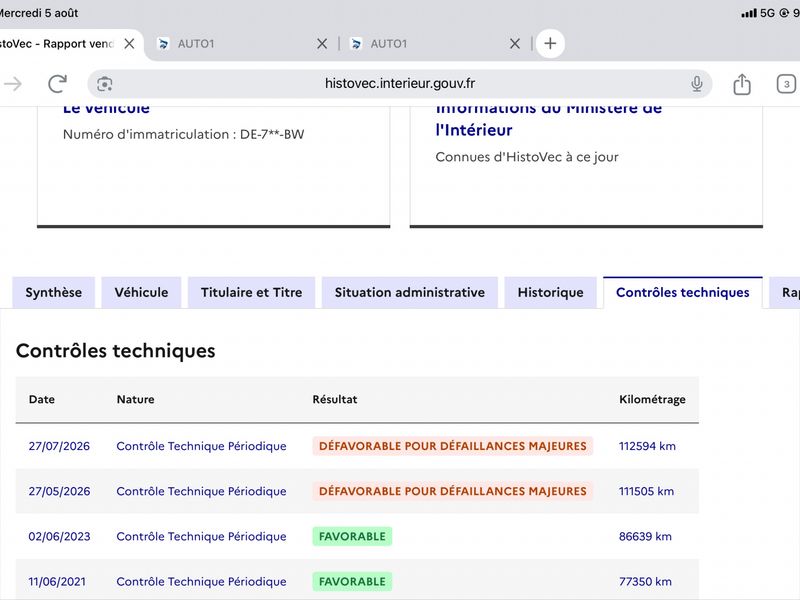Tap the page settings icon in address bar
This screenshot has height=600, width=800.
tap(105, 84)
